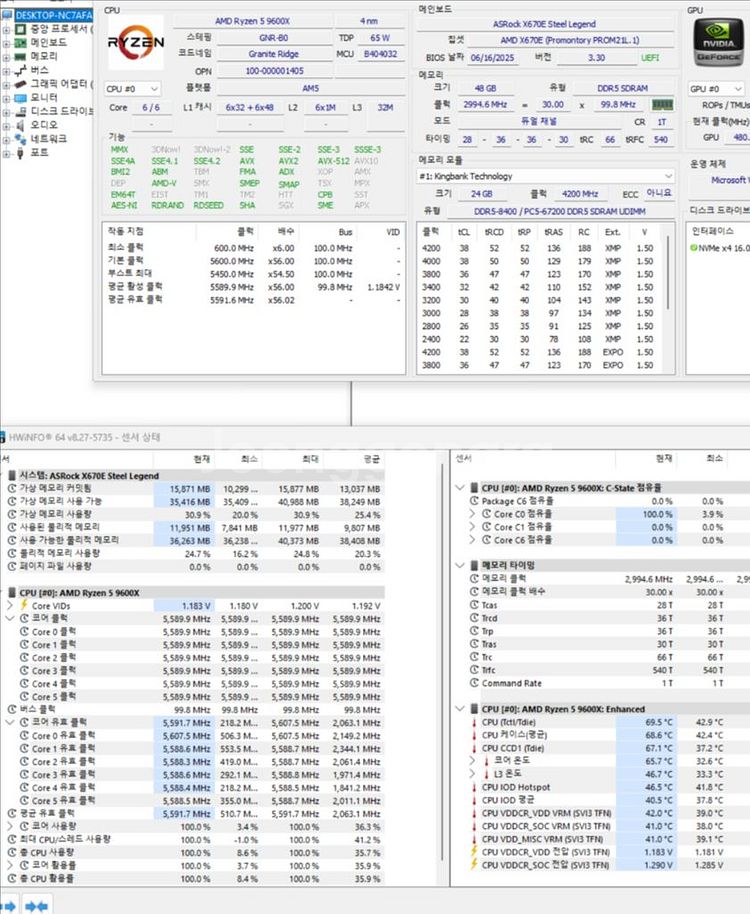This screenshot has height=914, width=750.
Task: Click the double left-right arrows bottom toolbar icon
Action: (37, 906)
